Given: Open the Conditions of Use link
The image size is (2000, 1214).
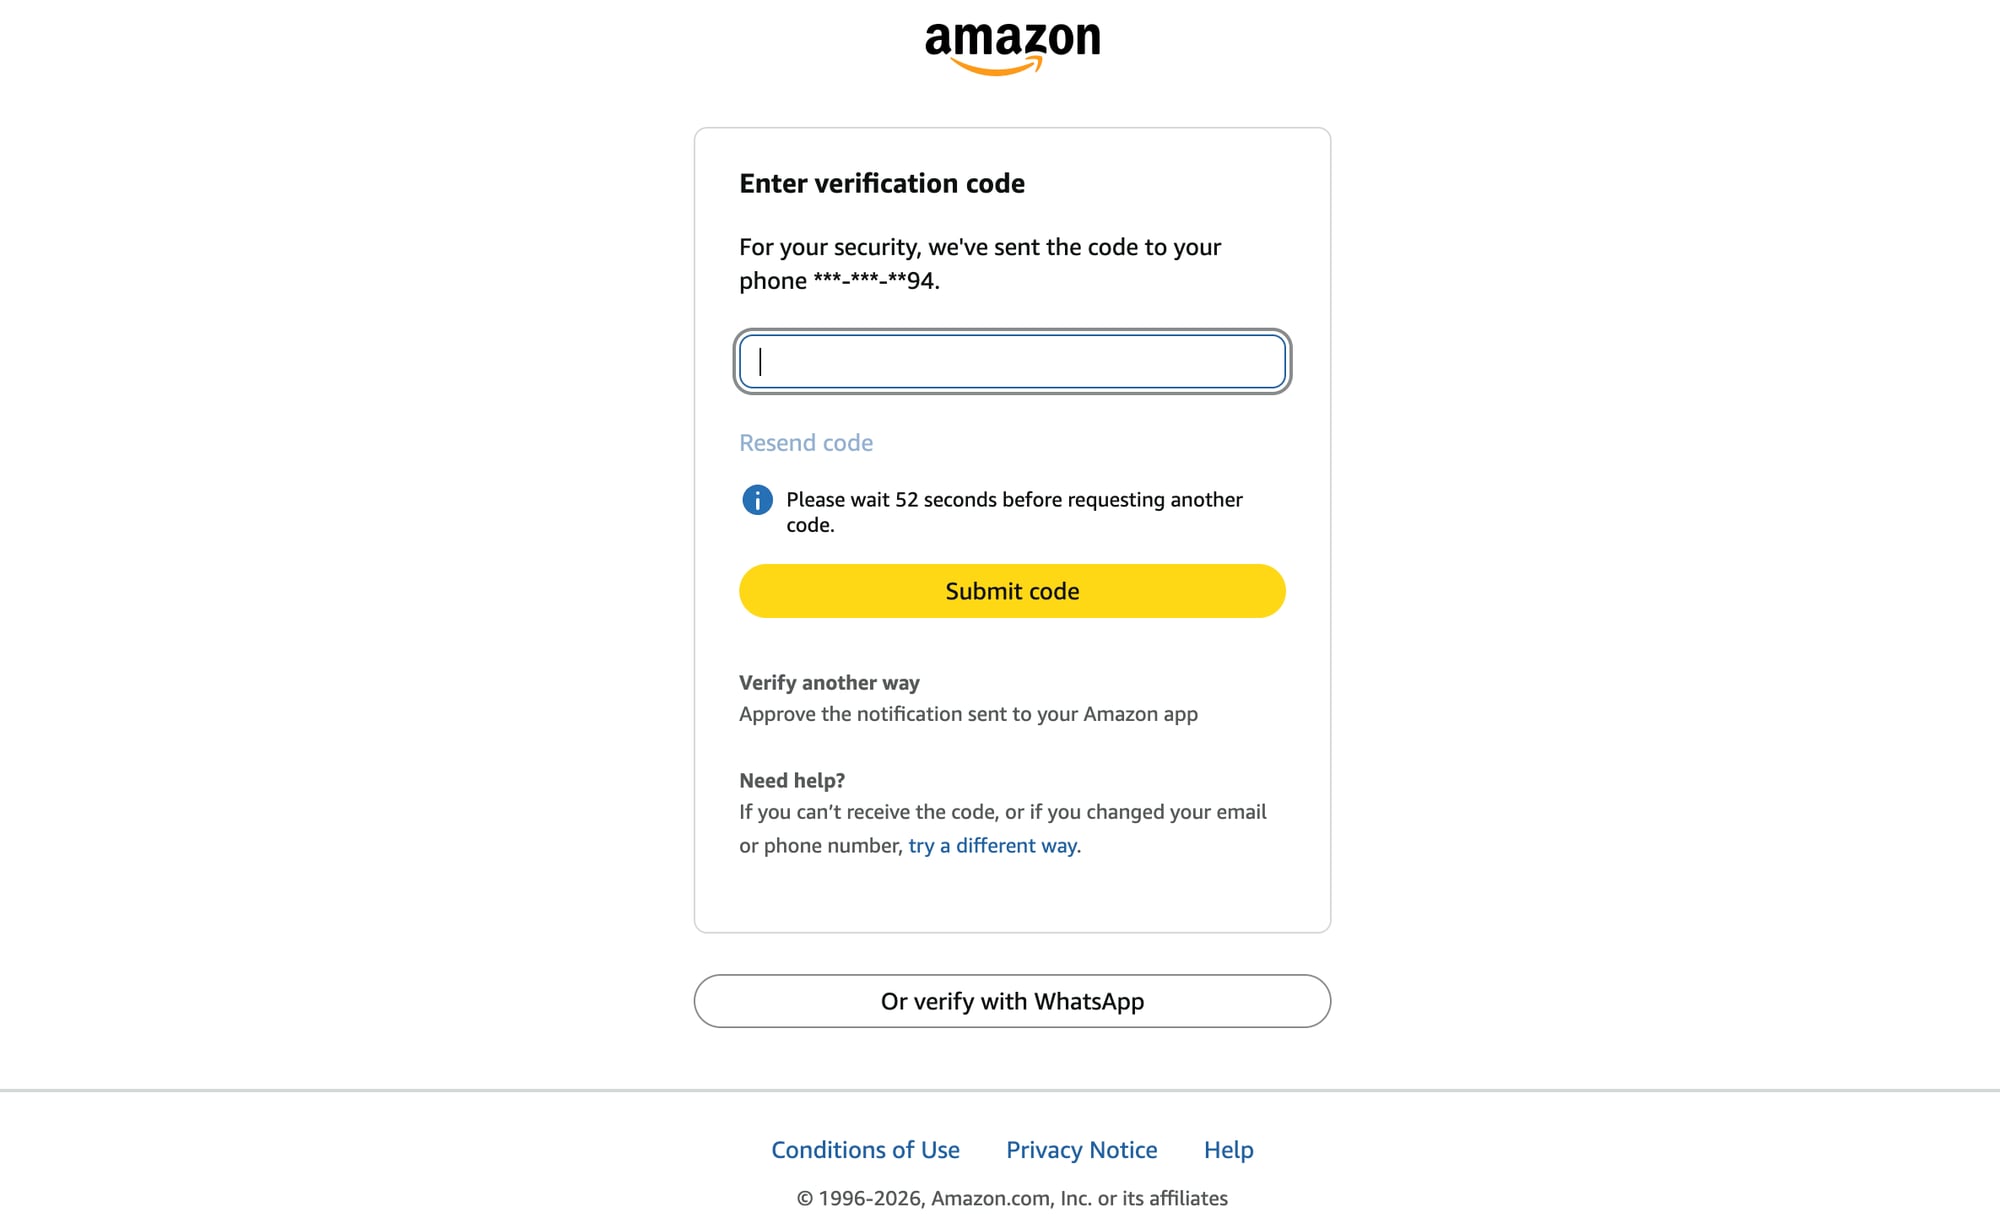Looking at the screenshot, I should point(865,1150).
